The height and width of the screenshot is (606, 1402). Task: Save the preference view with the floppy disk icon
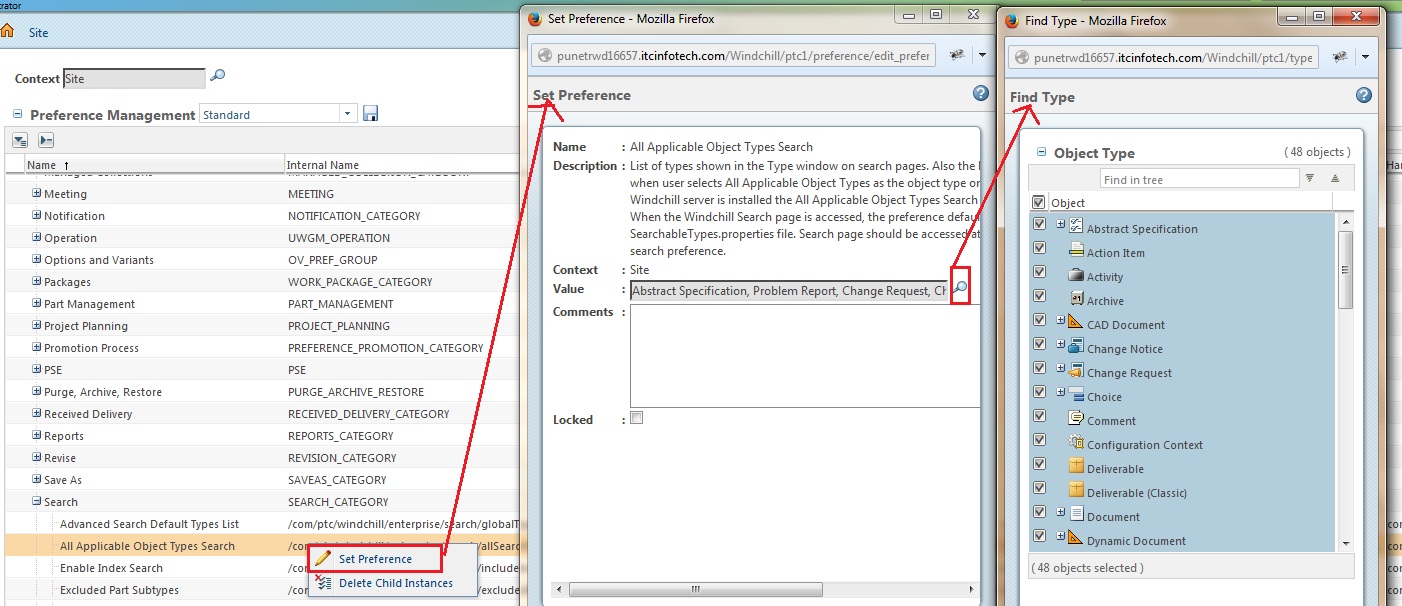(x=370, y=114)
